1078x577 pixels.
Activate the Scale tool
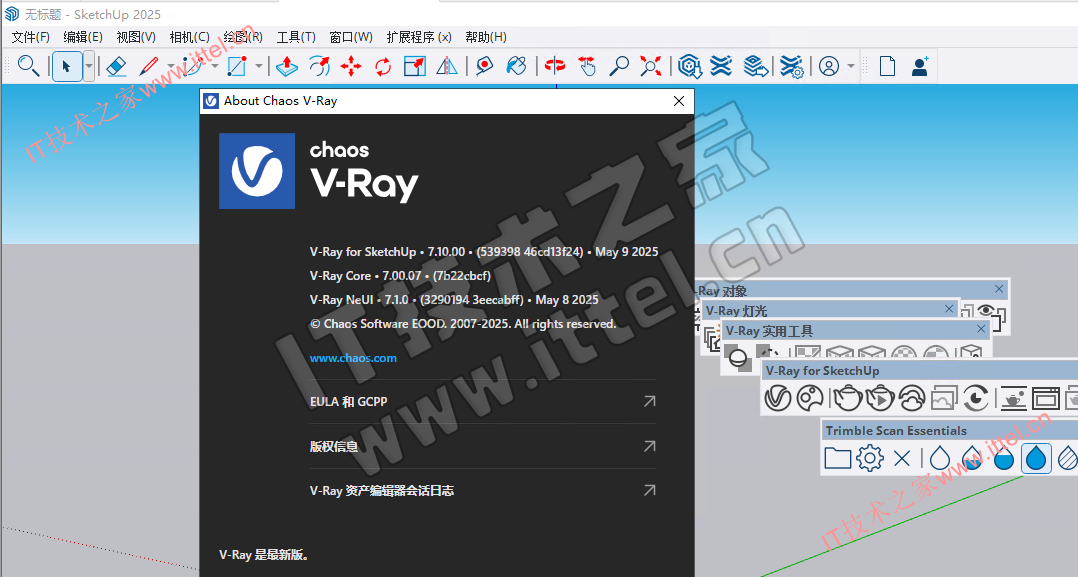[415, 66]
